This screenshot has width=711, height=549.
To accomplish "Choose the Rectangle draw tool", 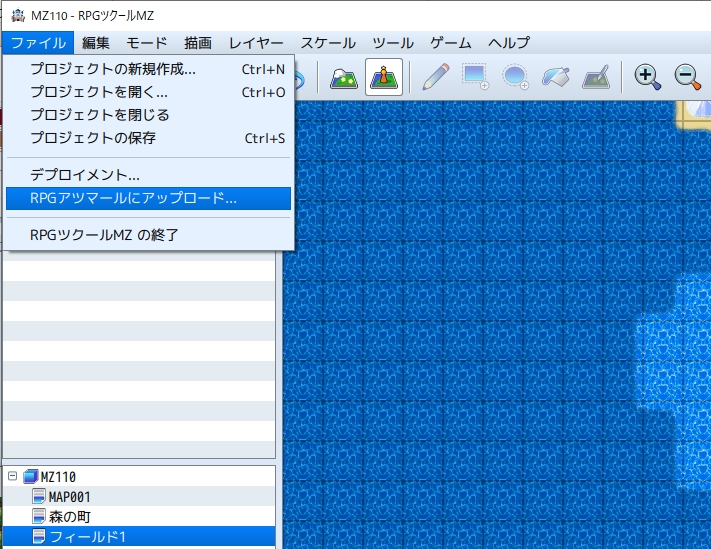I will click(x=475, y=77).
